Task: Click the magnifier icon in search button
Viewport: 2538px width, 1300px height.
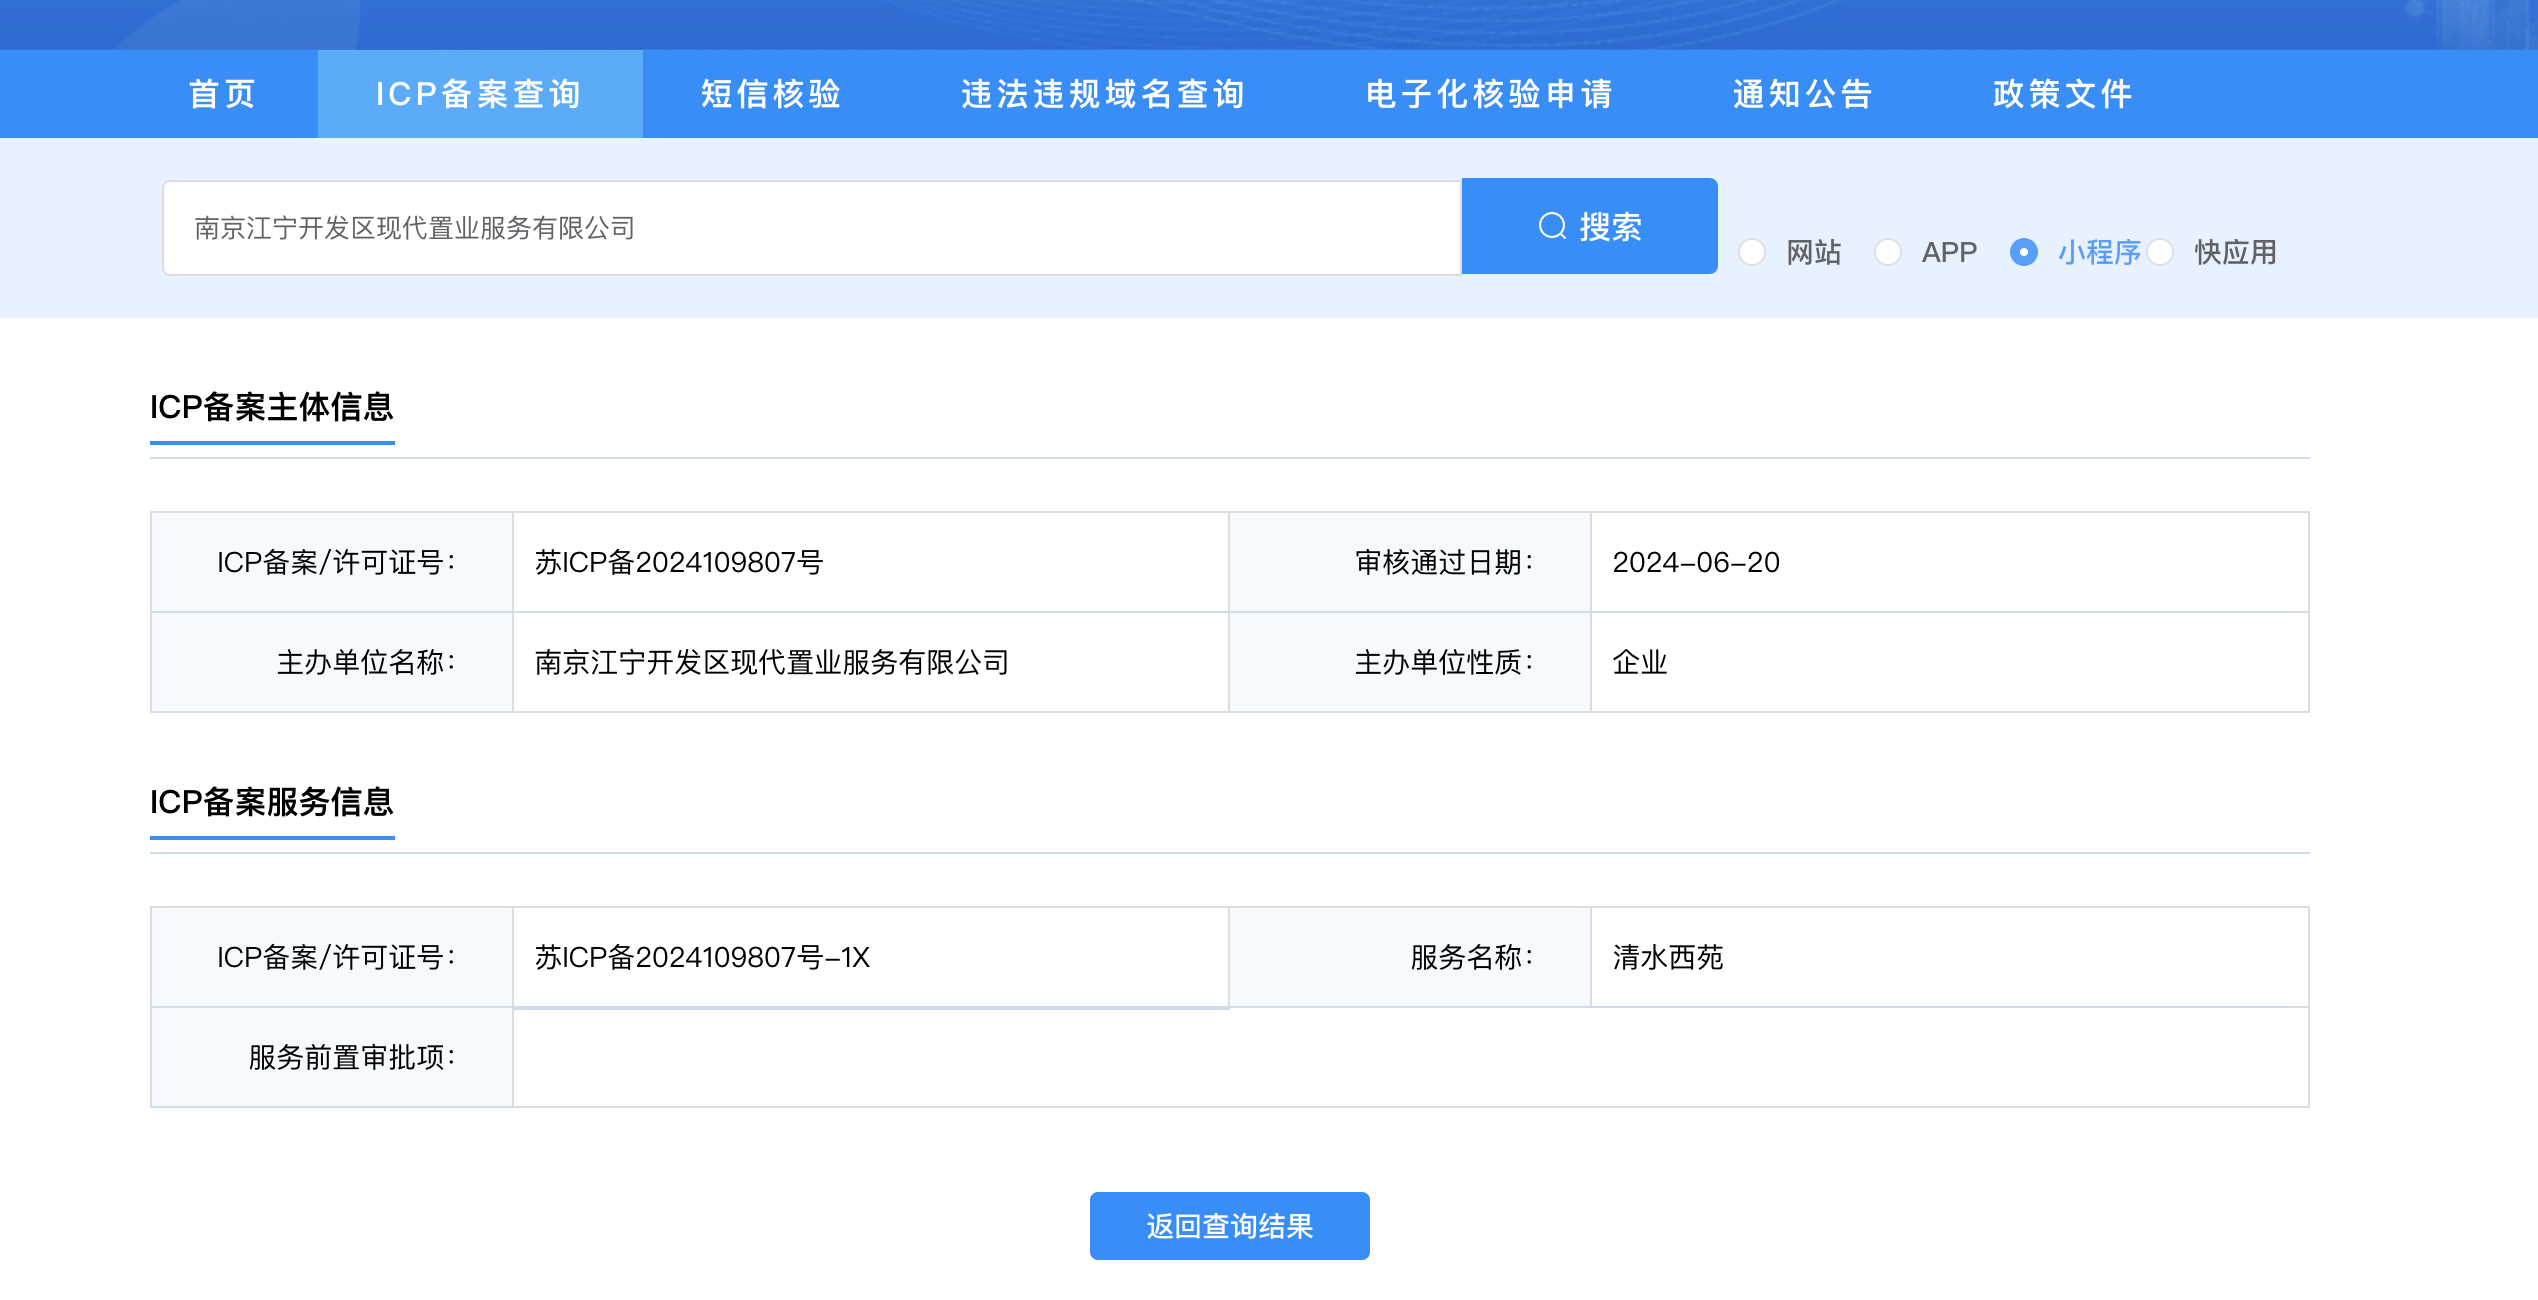Action: [1552, 226]
